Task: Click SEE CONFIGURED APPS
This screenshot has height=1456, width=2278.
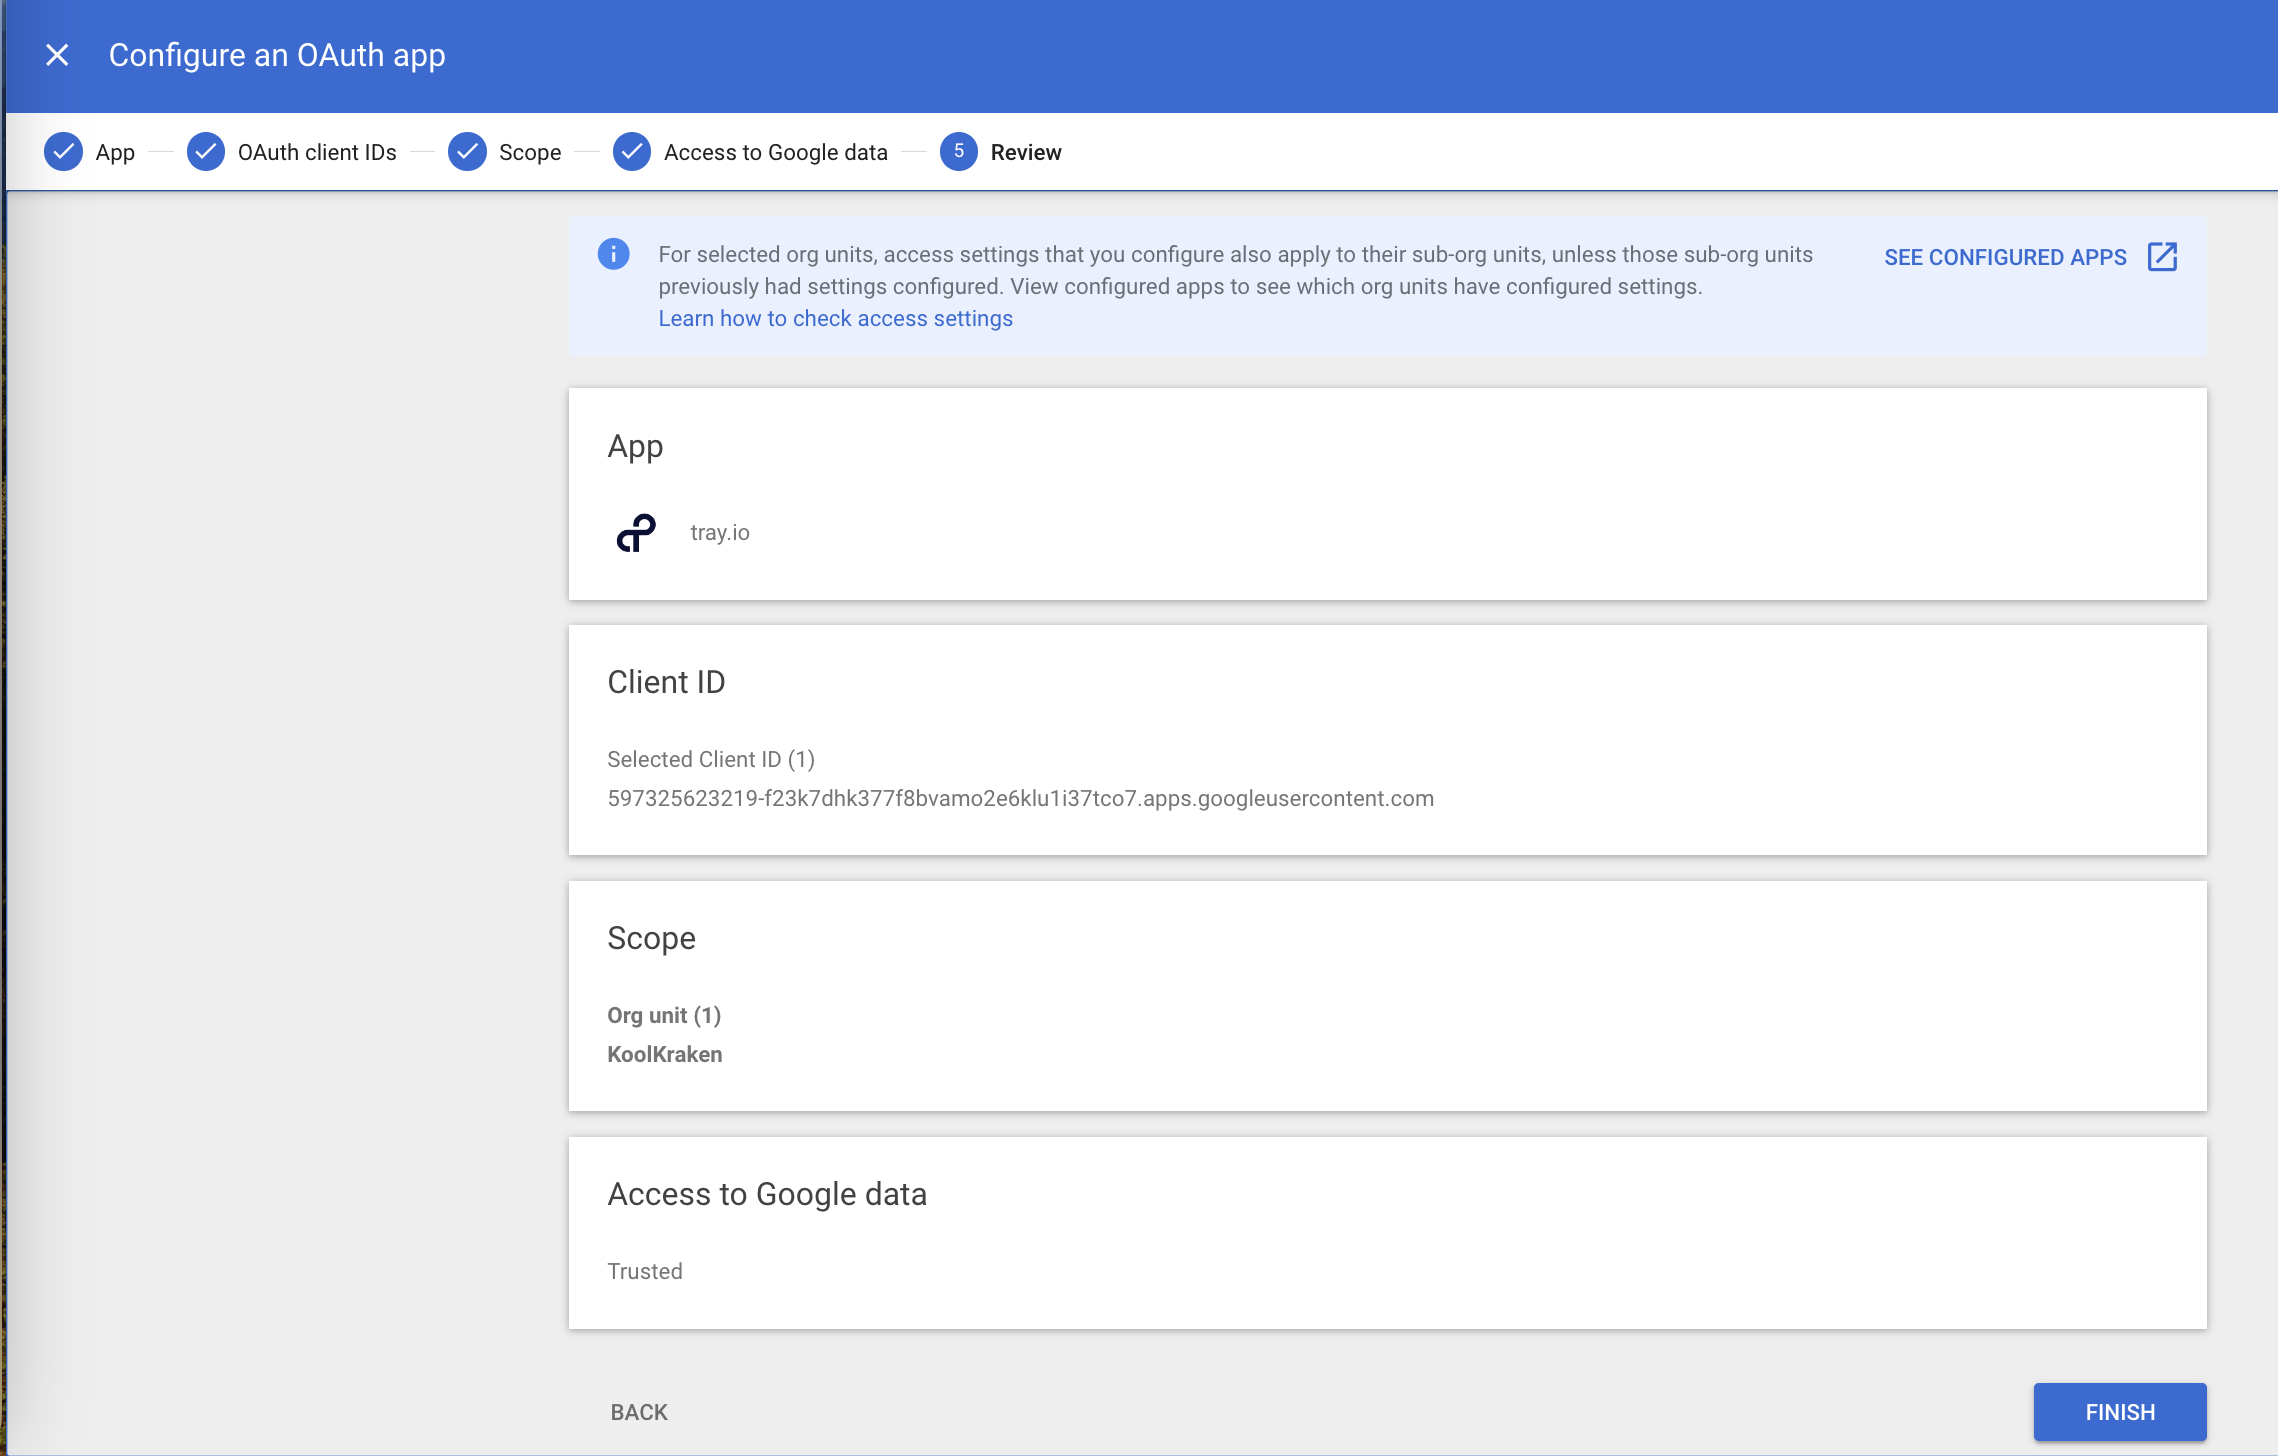Action: click(x=2004, y=256)
